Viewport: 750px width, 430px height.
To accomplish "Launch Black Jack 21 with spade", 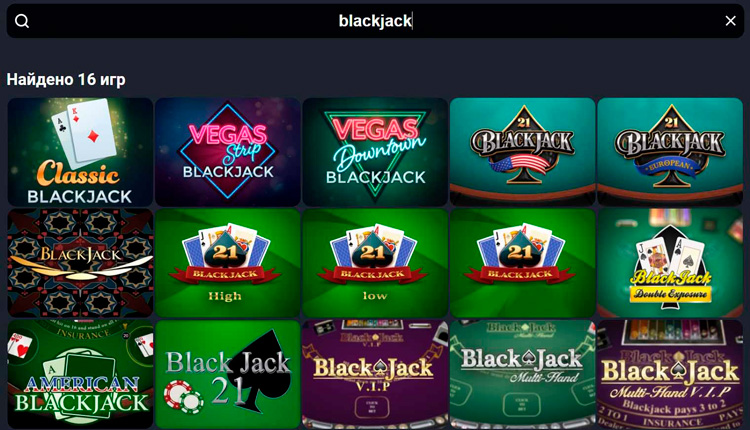I will [x=228, y=374].
